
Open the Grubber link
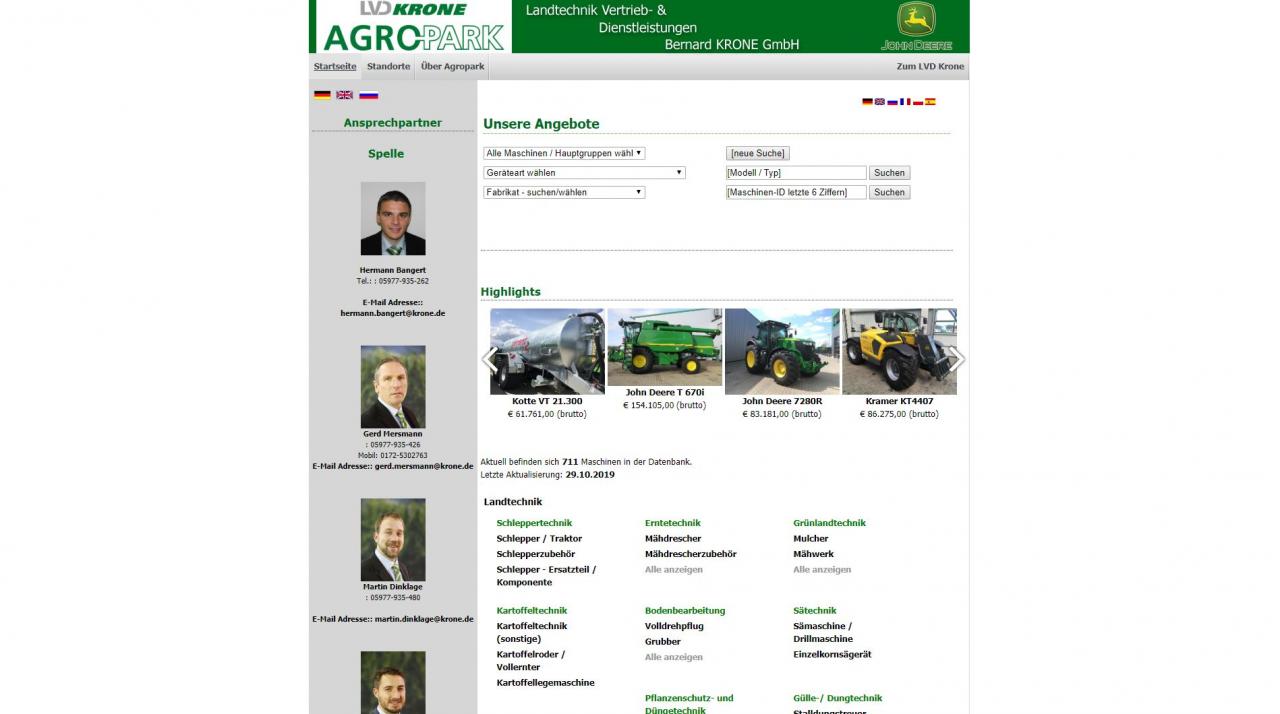click(x=663, y=642)
